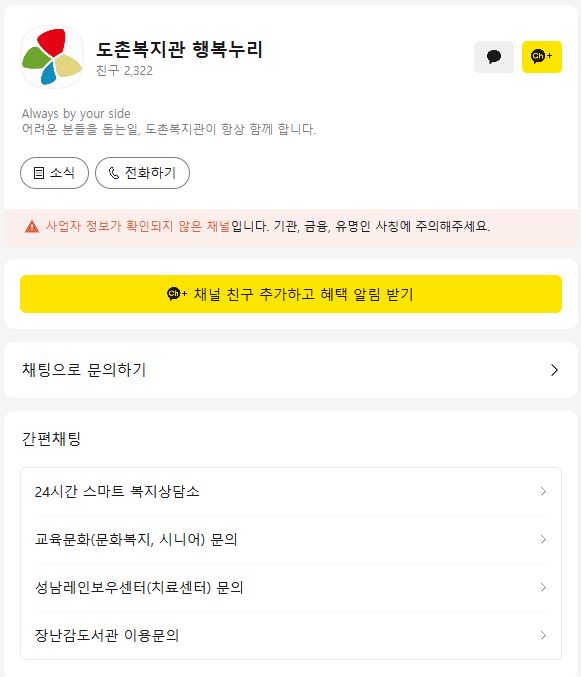
Task: Click the yellow Ch+ add channel icon
Action: (x=542, y=57)
